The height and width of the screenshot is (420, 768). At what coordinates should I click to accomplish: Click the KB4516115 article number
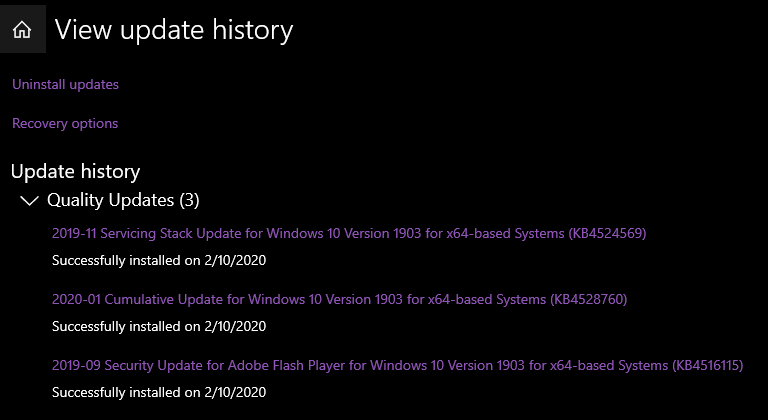coord(708,365)
